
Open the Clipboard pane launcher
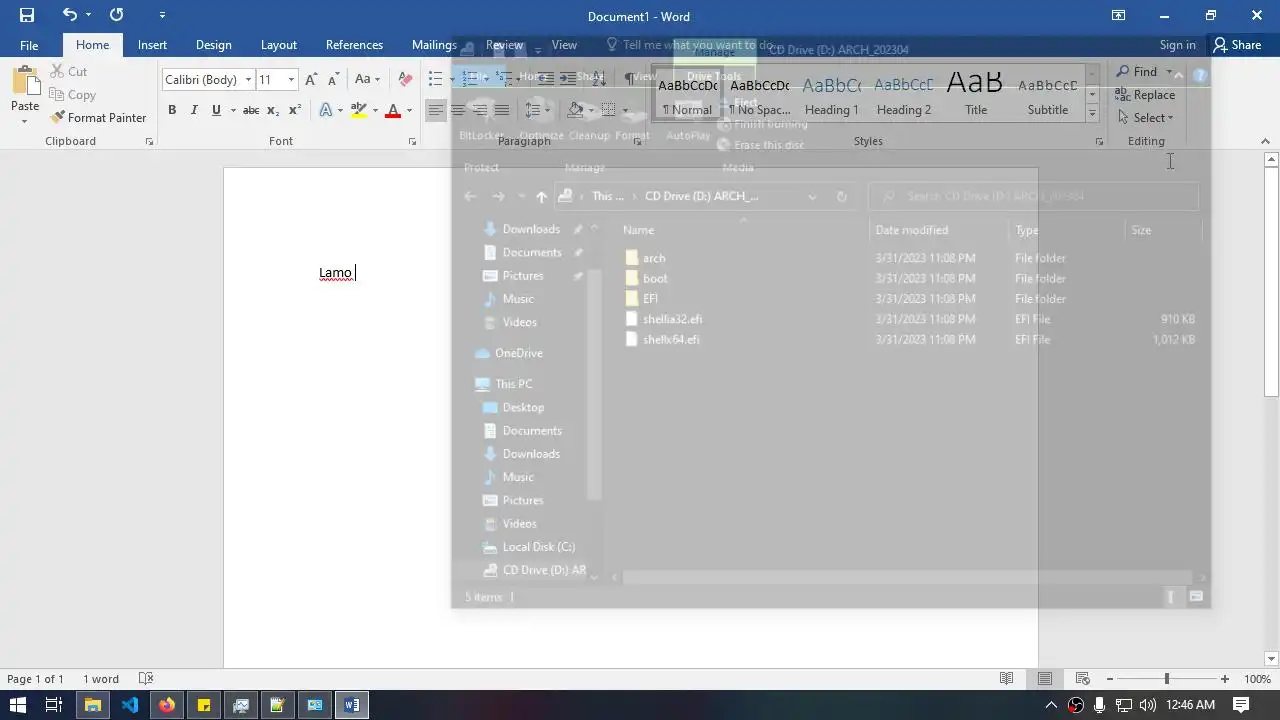tap(149, 142)
